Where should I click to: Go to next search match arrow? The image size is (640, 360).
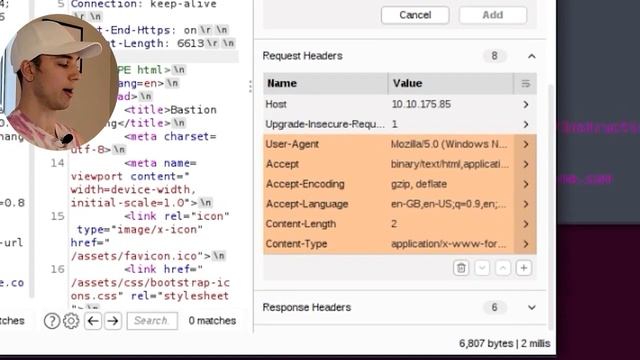[x=113, y=321]
